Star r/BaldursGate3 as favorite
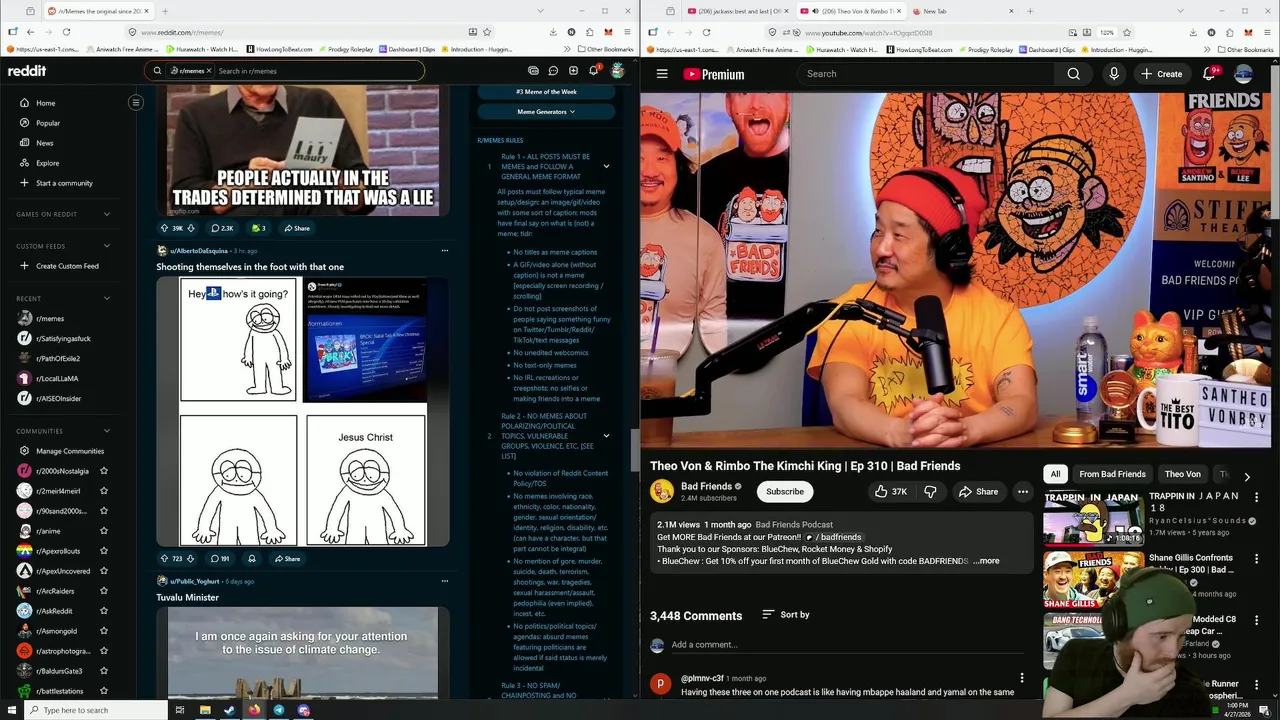This screenshot has height=720, width=1280. (x=104, y=671)
